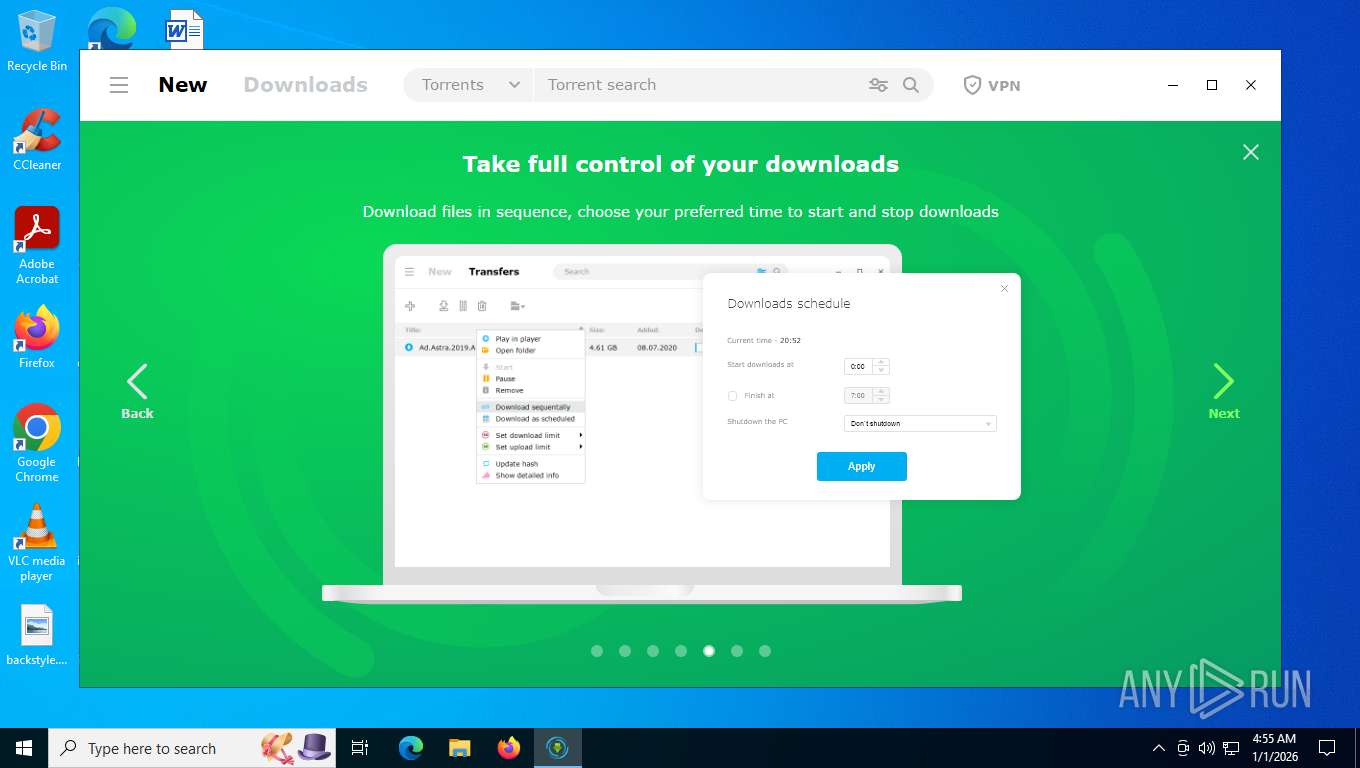Select the Recycle Bin desktop icon
Screen dimensions: 1360x768
pos(37,41)
